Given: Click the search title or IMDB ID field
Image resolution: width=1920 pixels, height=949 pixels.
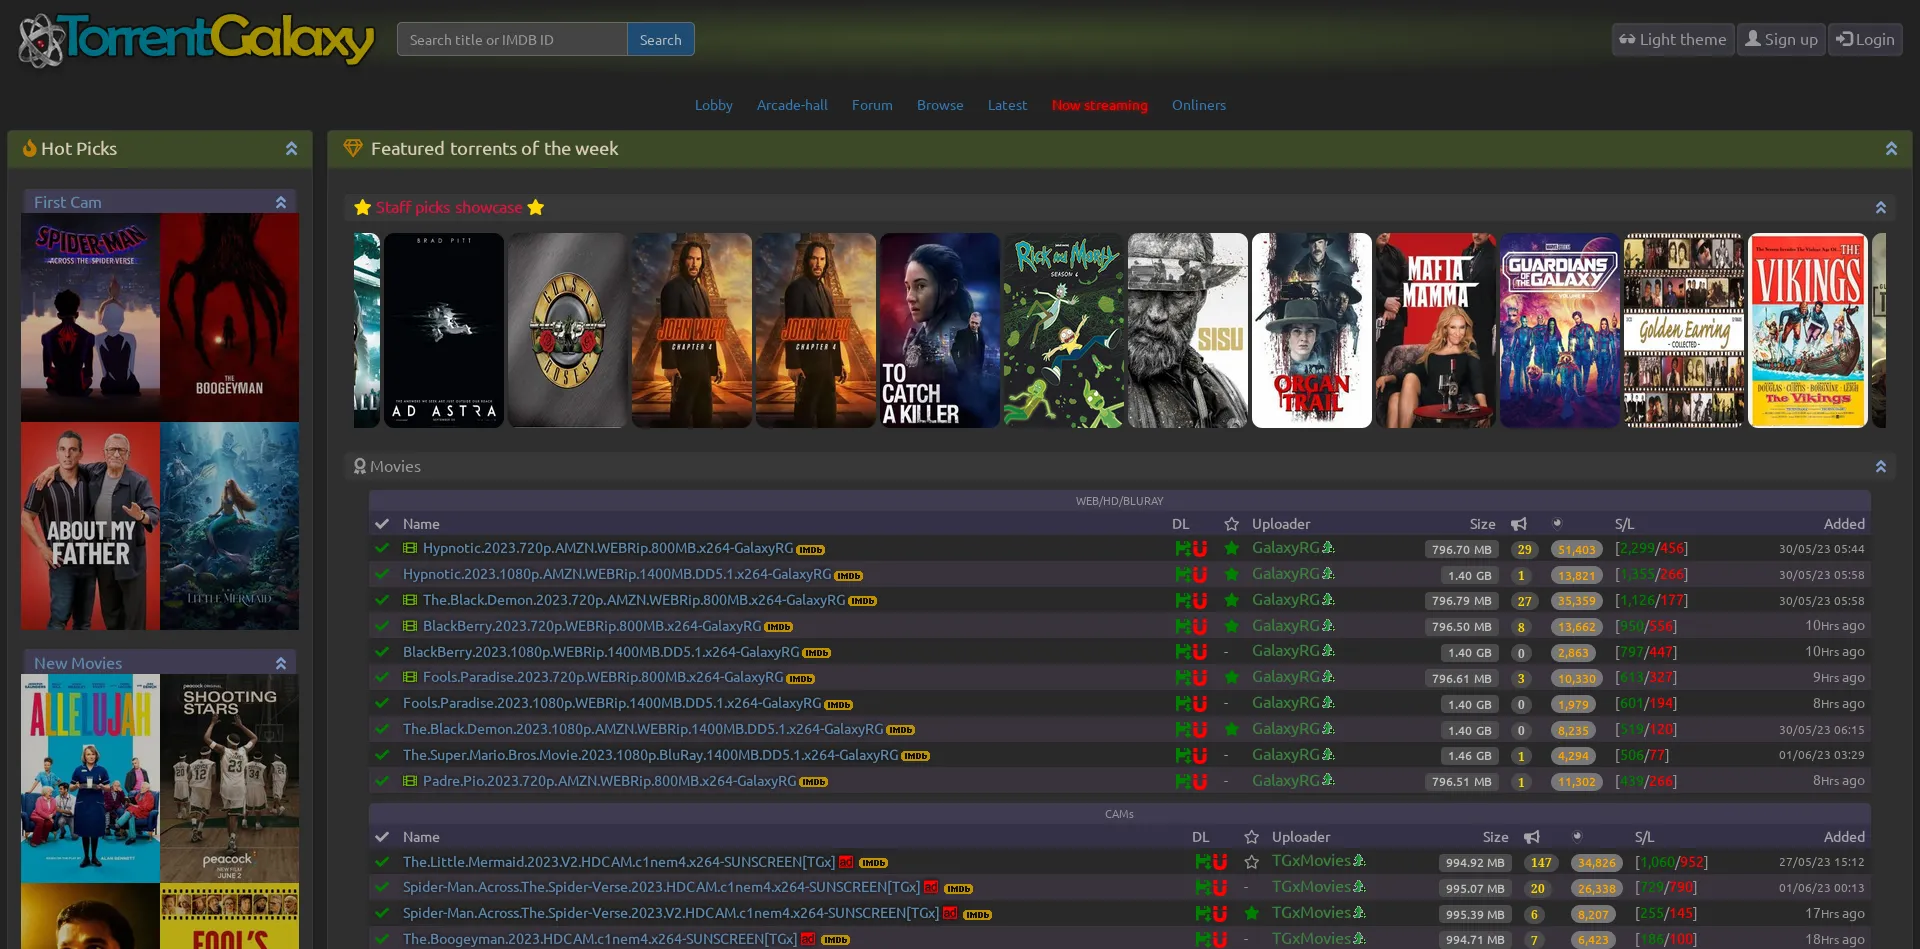Looking at the screenshot, I should tap(512, 39).
